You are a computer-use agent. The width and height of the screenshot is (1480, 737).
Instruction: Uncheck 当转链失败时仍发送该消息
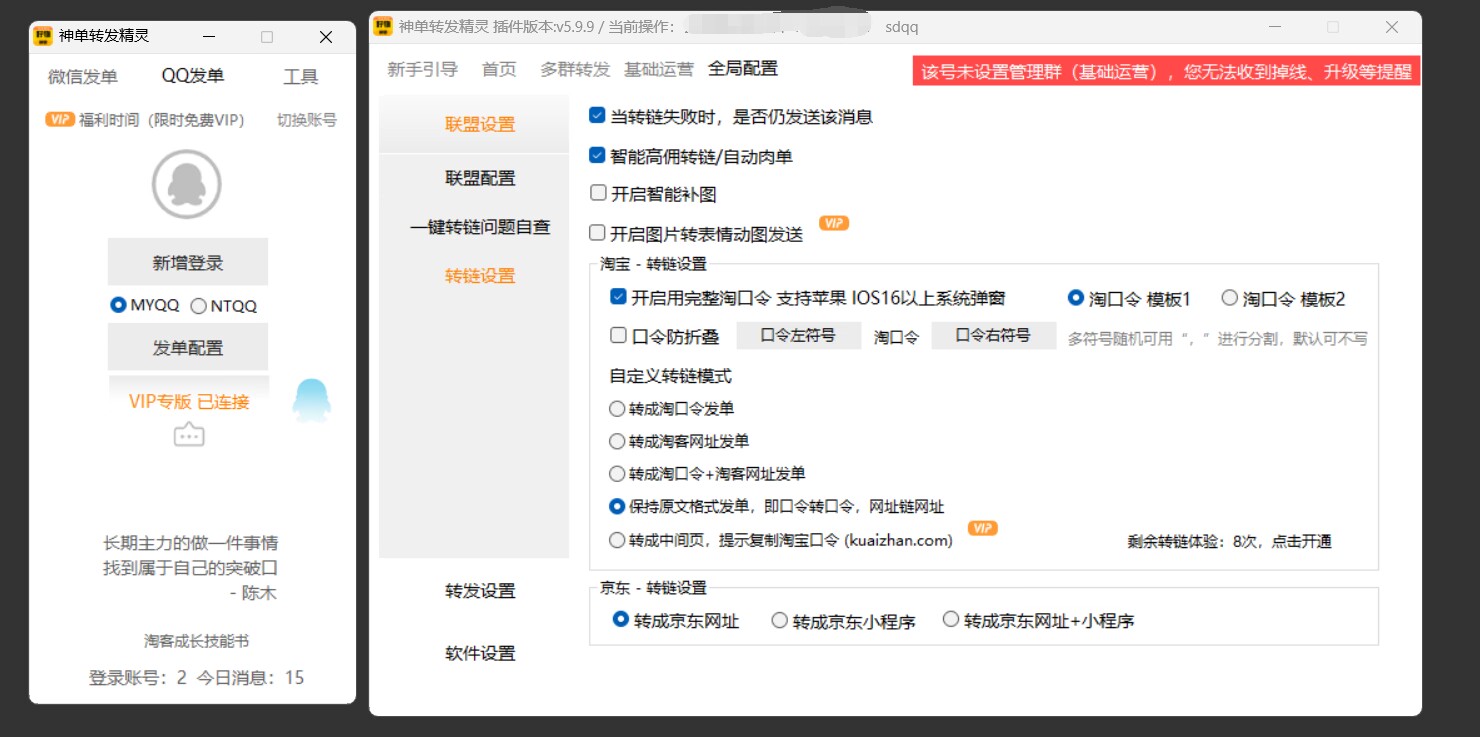coord(597,116)
